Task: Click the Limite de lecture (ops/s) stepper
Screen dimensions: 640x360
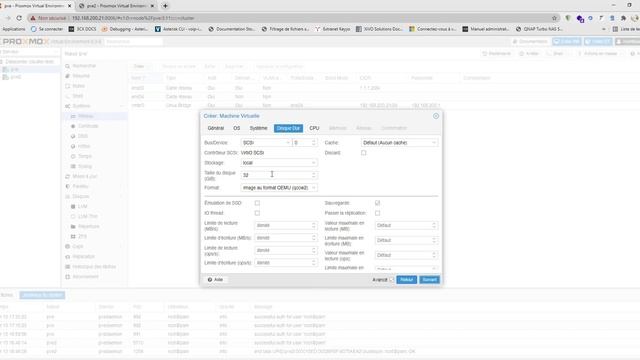Action: tap(313, 250)
